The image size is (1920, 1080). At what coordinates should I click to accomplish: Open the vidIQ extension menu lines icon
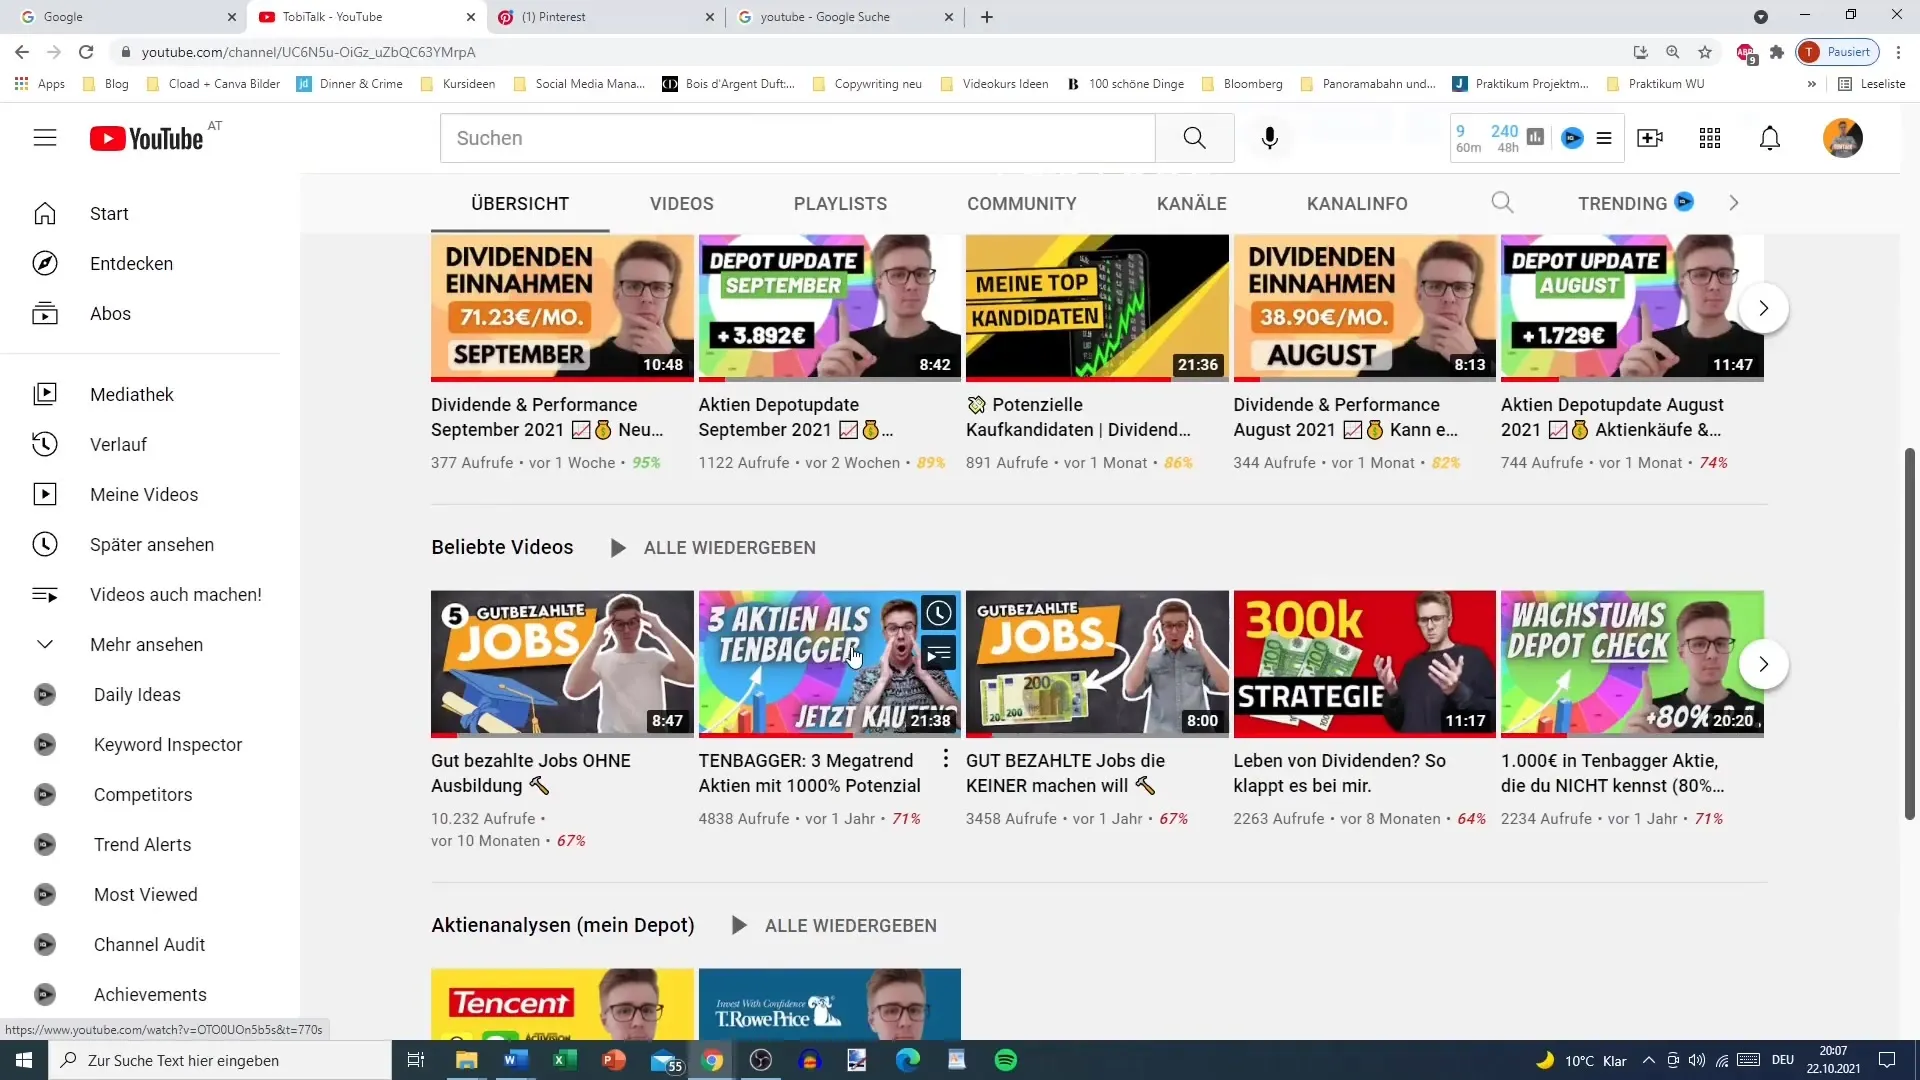tap(1604, 138)
